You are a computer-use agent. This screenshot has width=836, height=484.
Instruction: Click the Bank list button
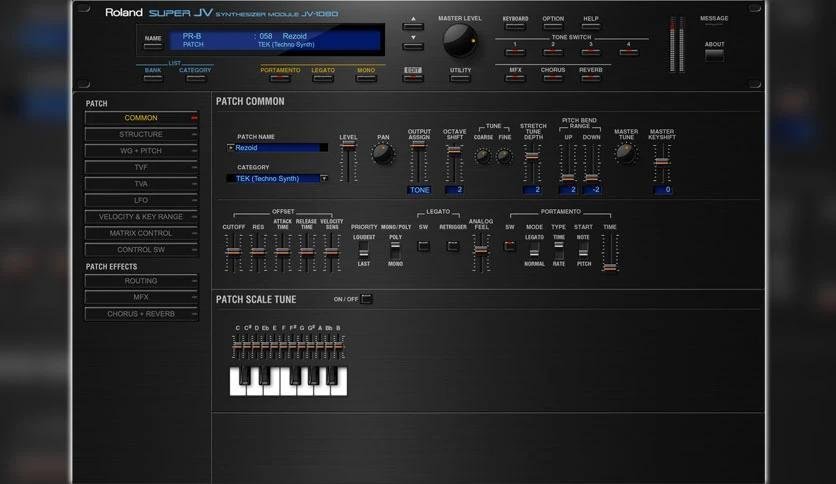pos(153,78)
